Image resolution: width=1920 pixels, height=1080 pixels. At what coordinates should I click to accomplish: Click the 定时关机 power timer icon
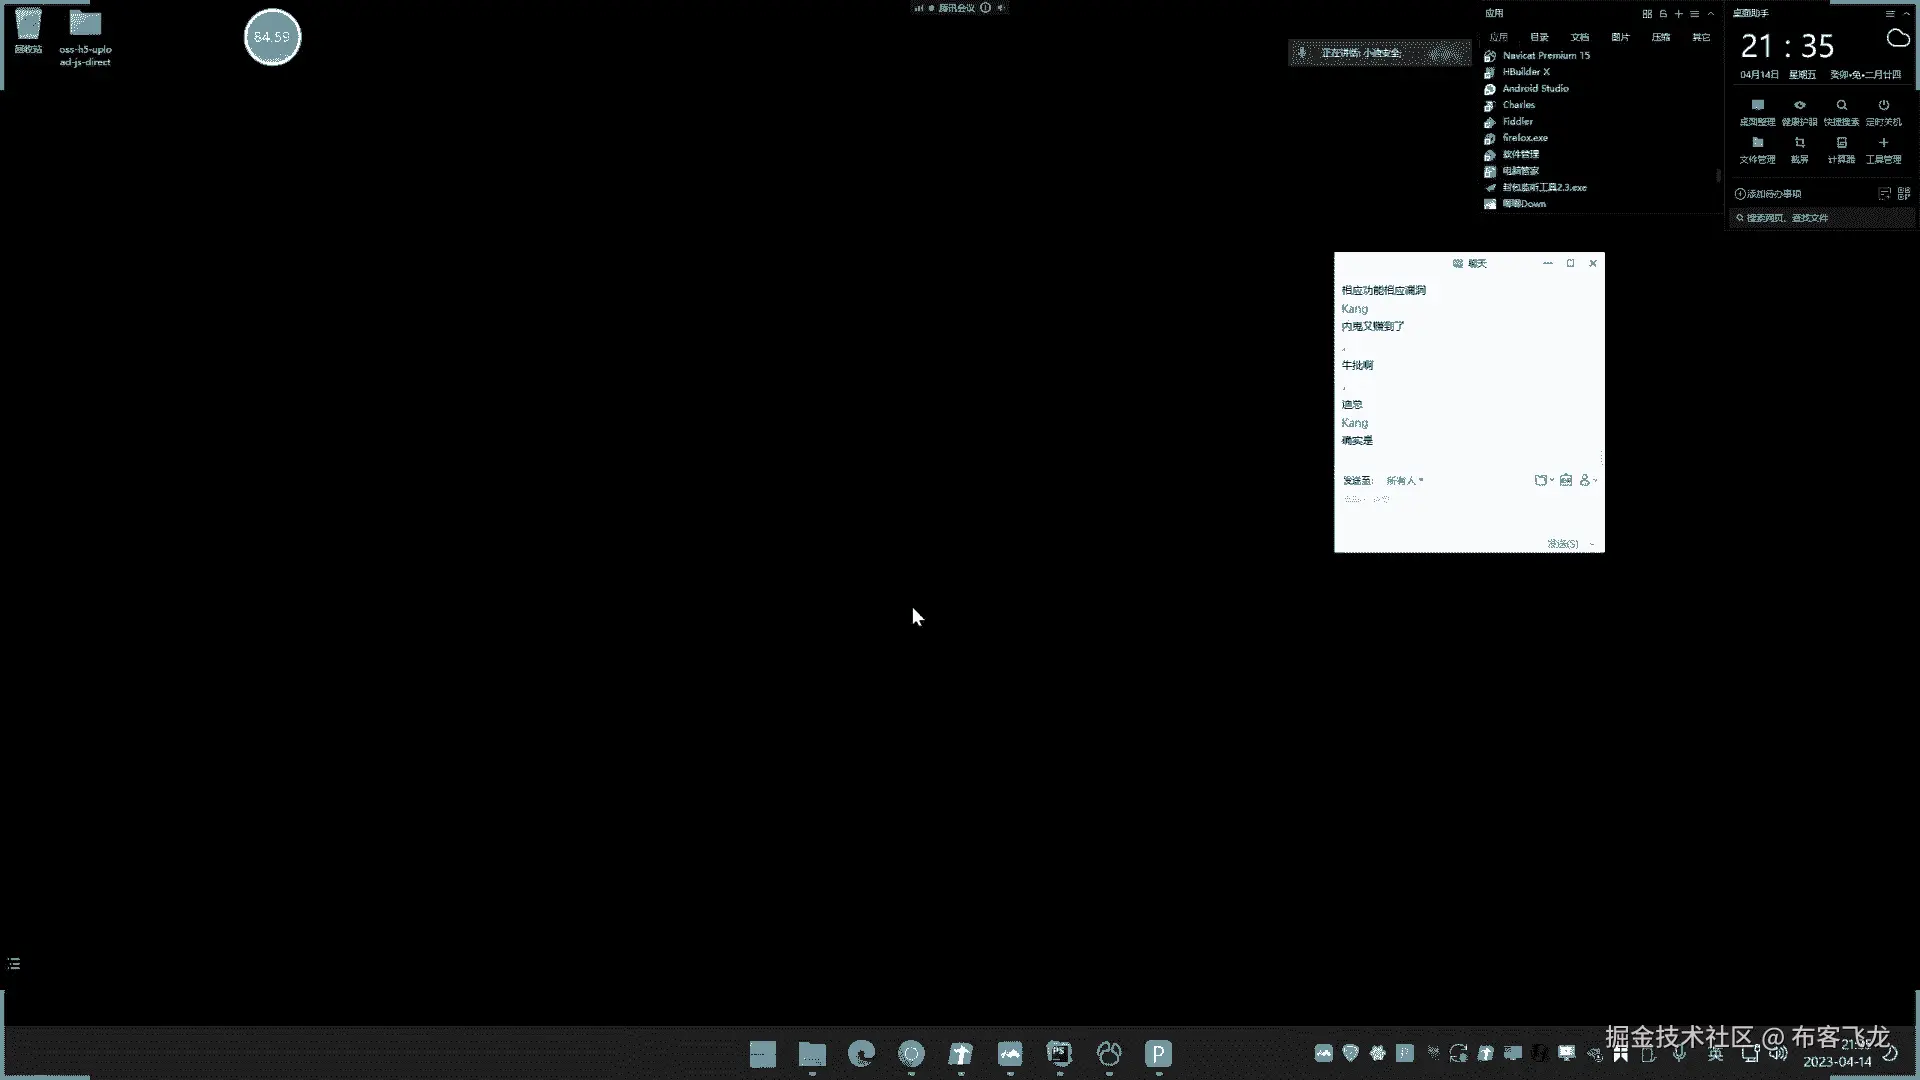coord(1883,106)
